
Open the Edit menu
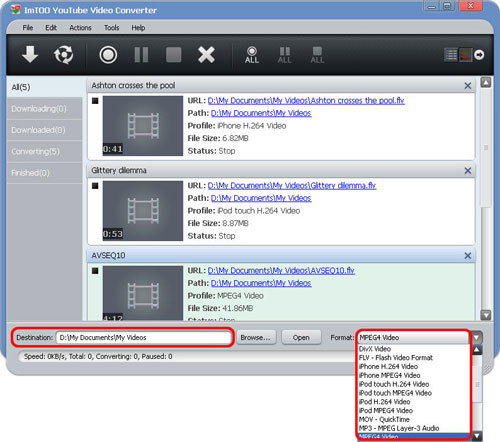tap(51, 28)
